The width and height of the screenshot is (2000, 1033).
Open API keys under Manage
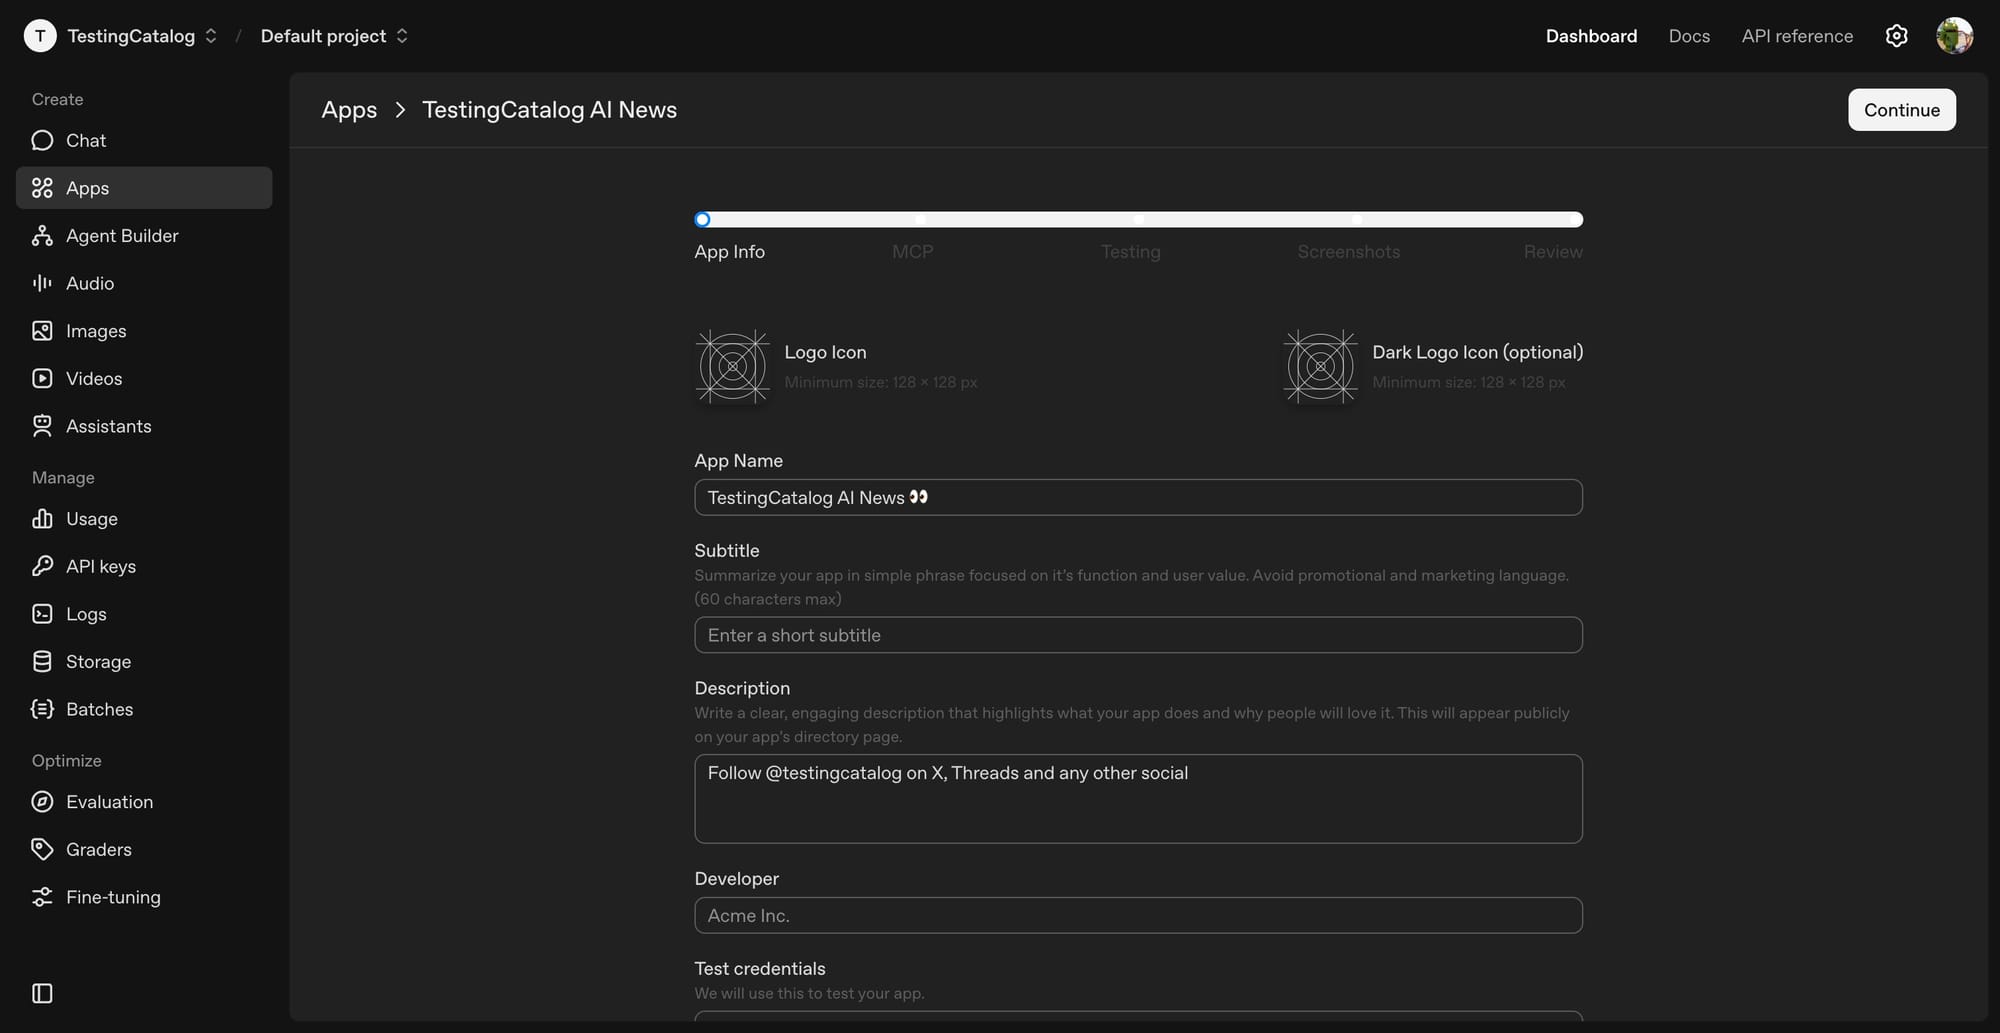click(x=100, y=565)
